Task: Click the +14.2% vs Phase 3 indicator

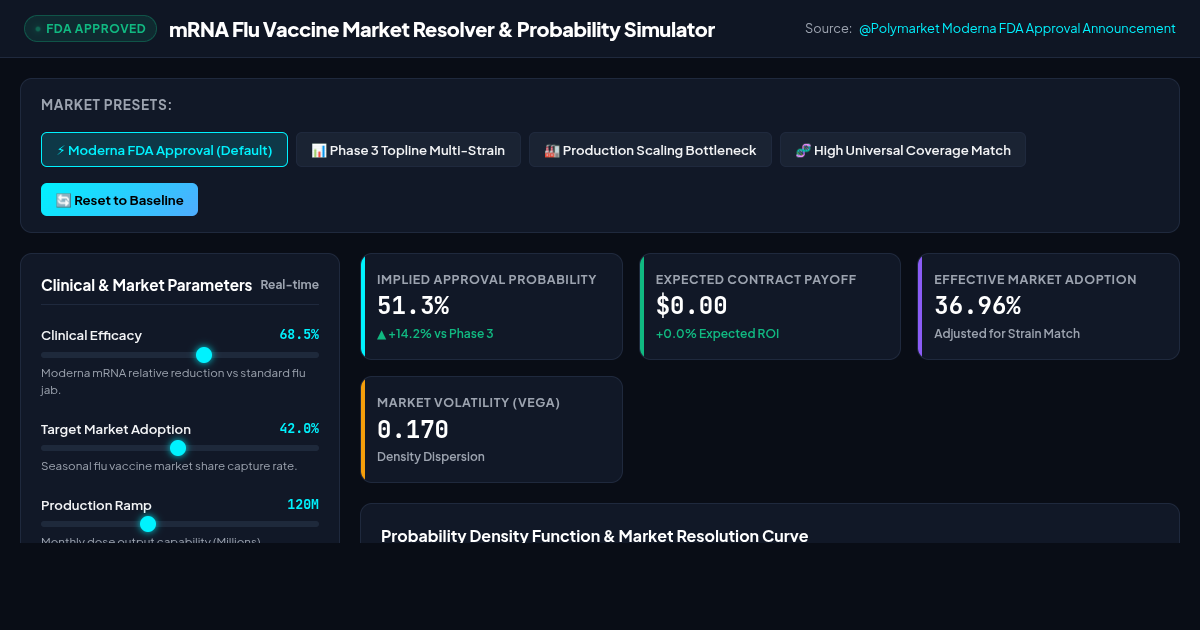Action: 435,334
